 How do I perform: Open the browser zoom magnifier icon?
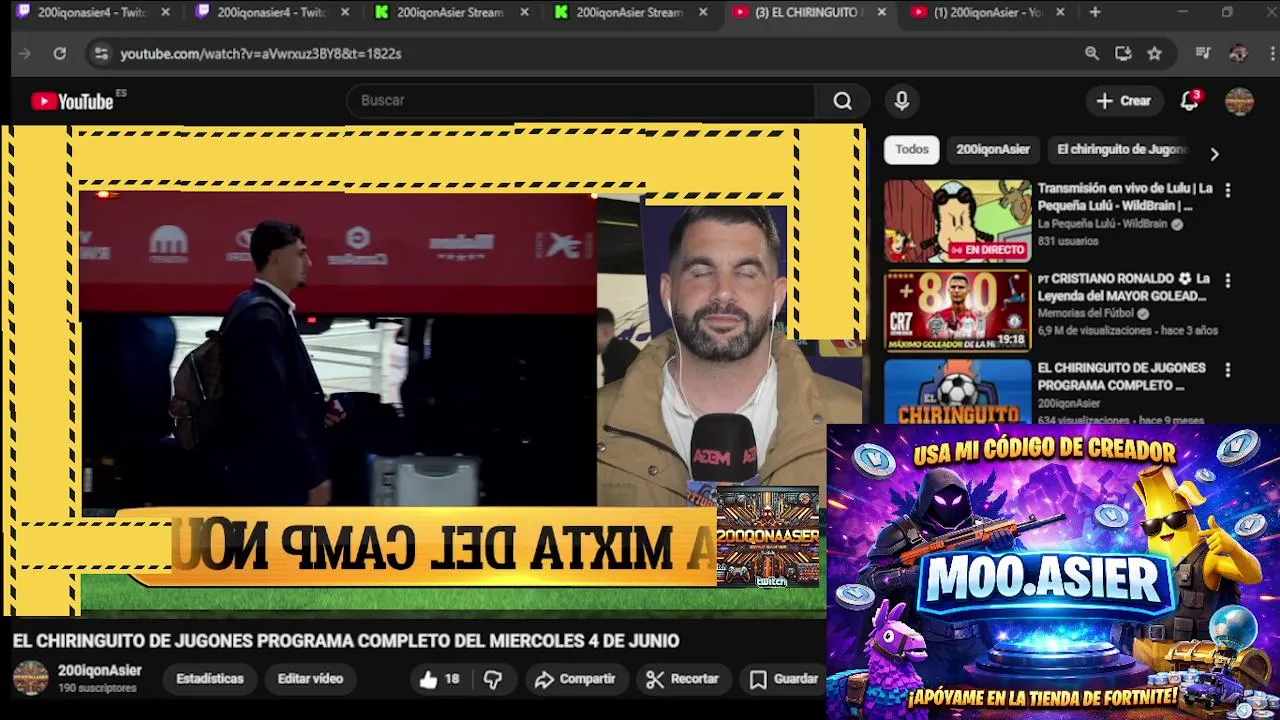click(1092, 53)
